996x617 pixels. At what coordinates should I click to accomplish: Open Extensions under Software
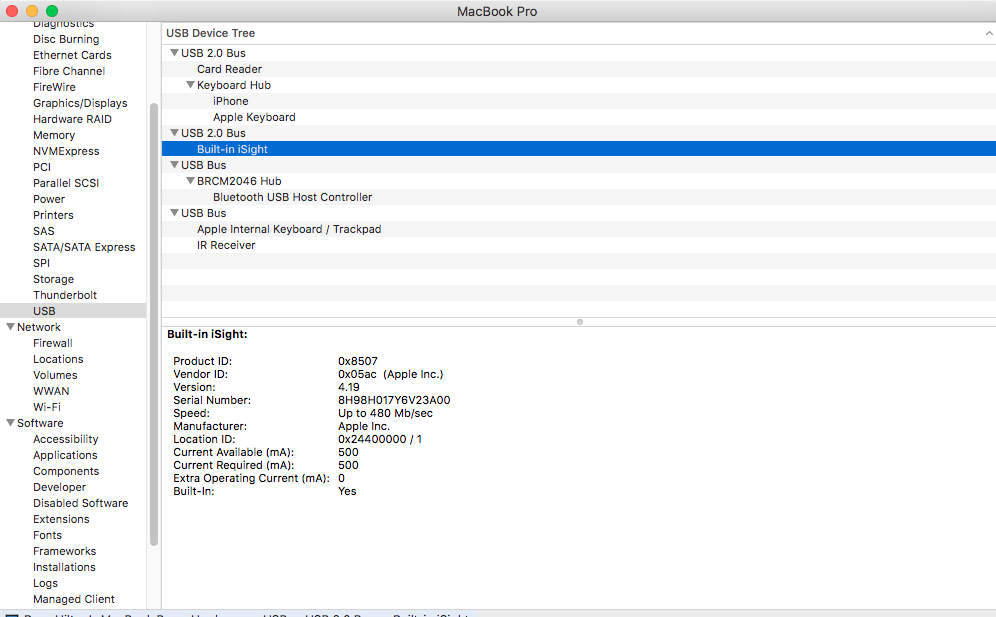click(61, 519)
